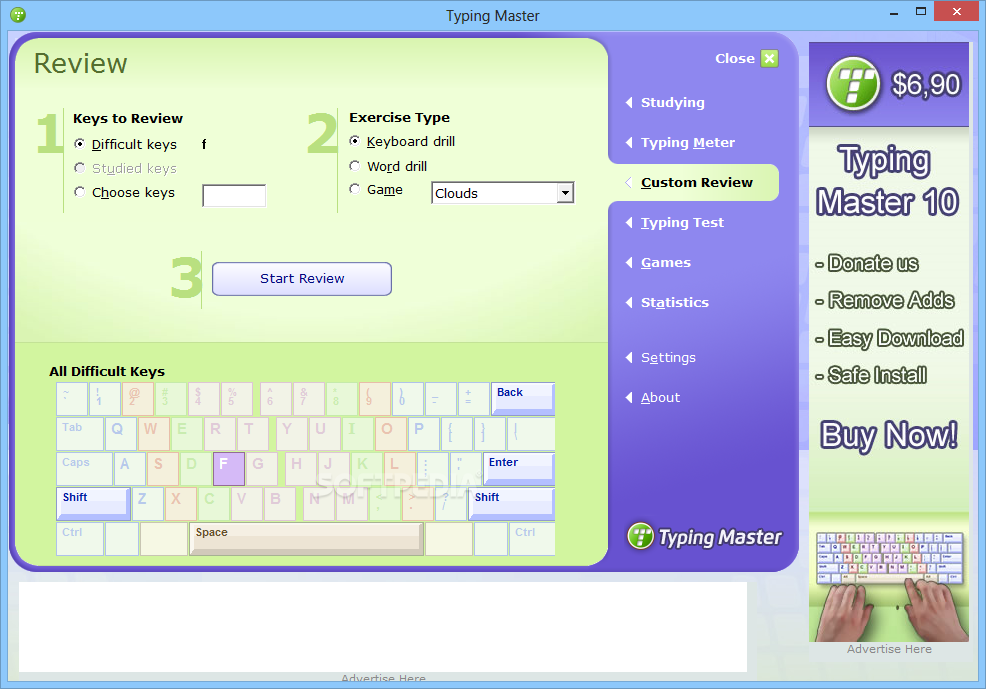
Task: Click the Enter key on keyboard diagram
Action: point(519,469)
